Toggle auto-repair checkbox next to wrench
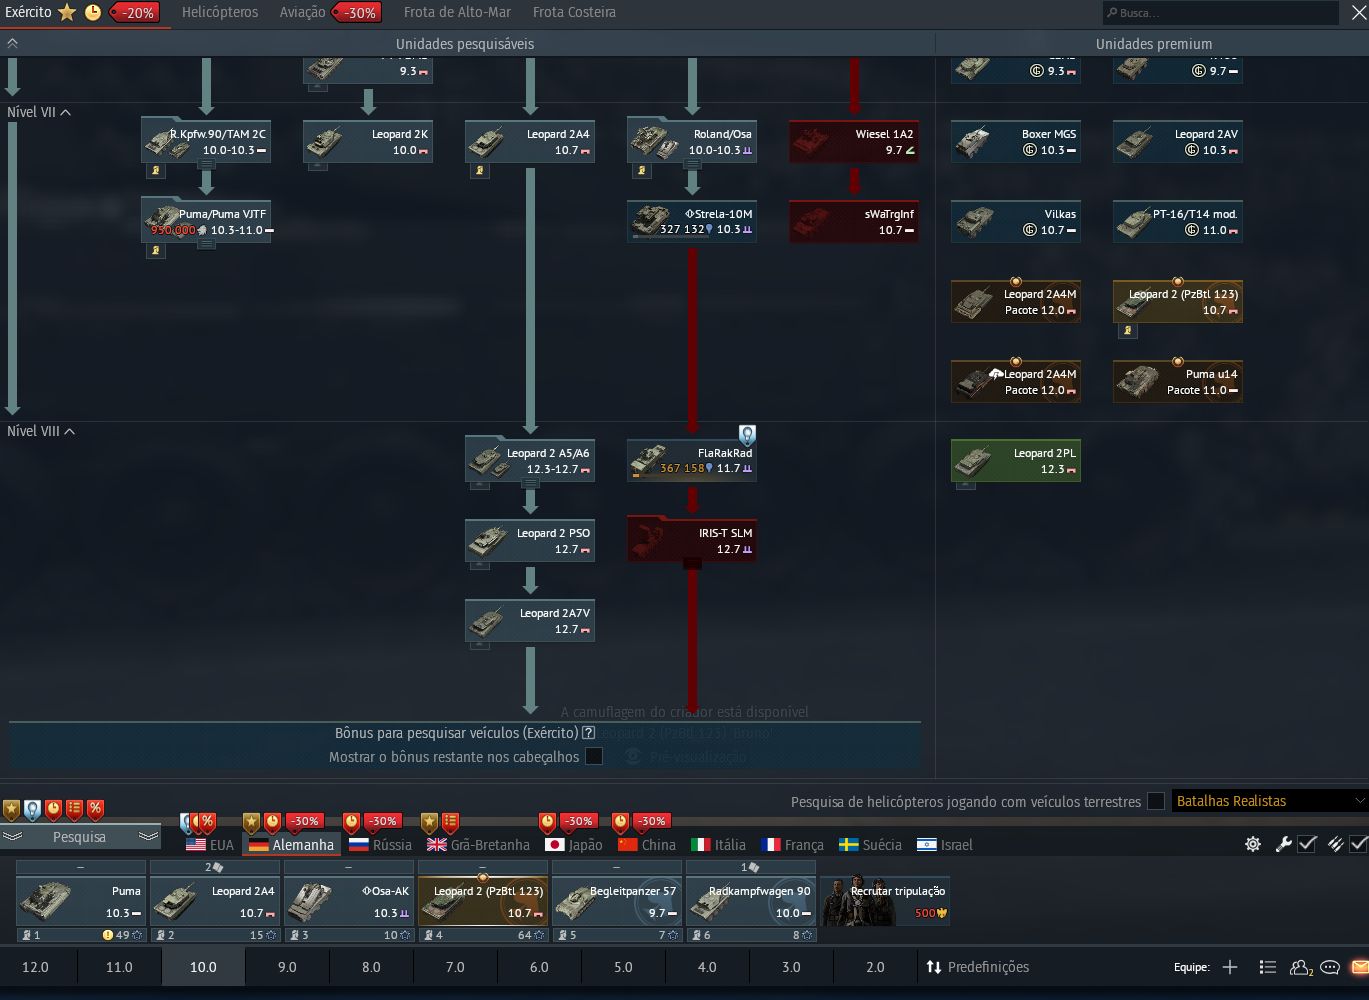Image resolution: width=1369 pixels, height=1000 pixels. 1307,844
